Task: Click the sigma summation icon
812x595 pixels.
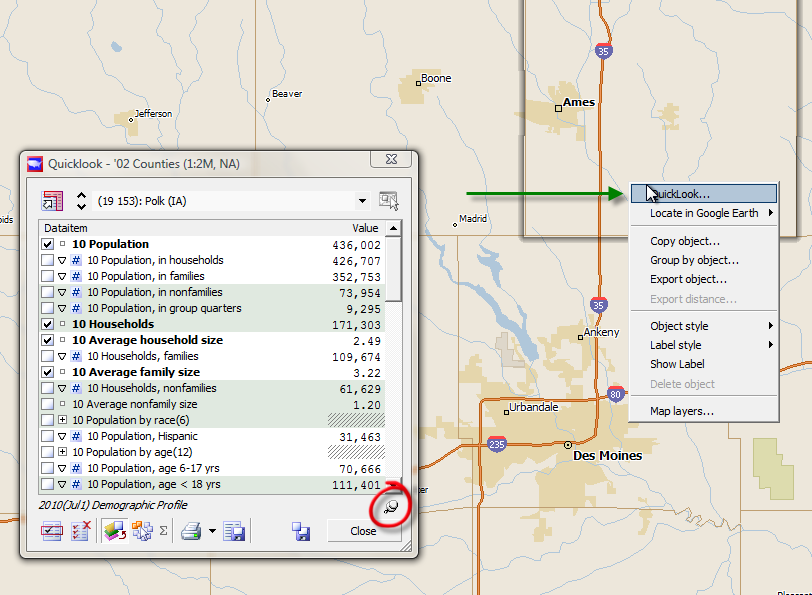Action: click(x=163, y=531)
